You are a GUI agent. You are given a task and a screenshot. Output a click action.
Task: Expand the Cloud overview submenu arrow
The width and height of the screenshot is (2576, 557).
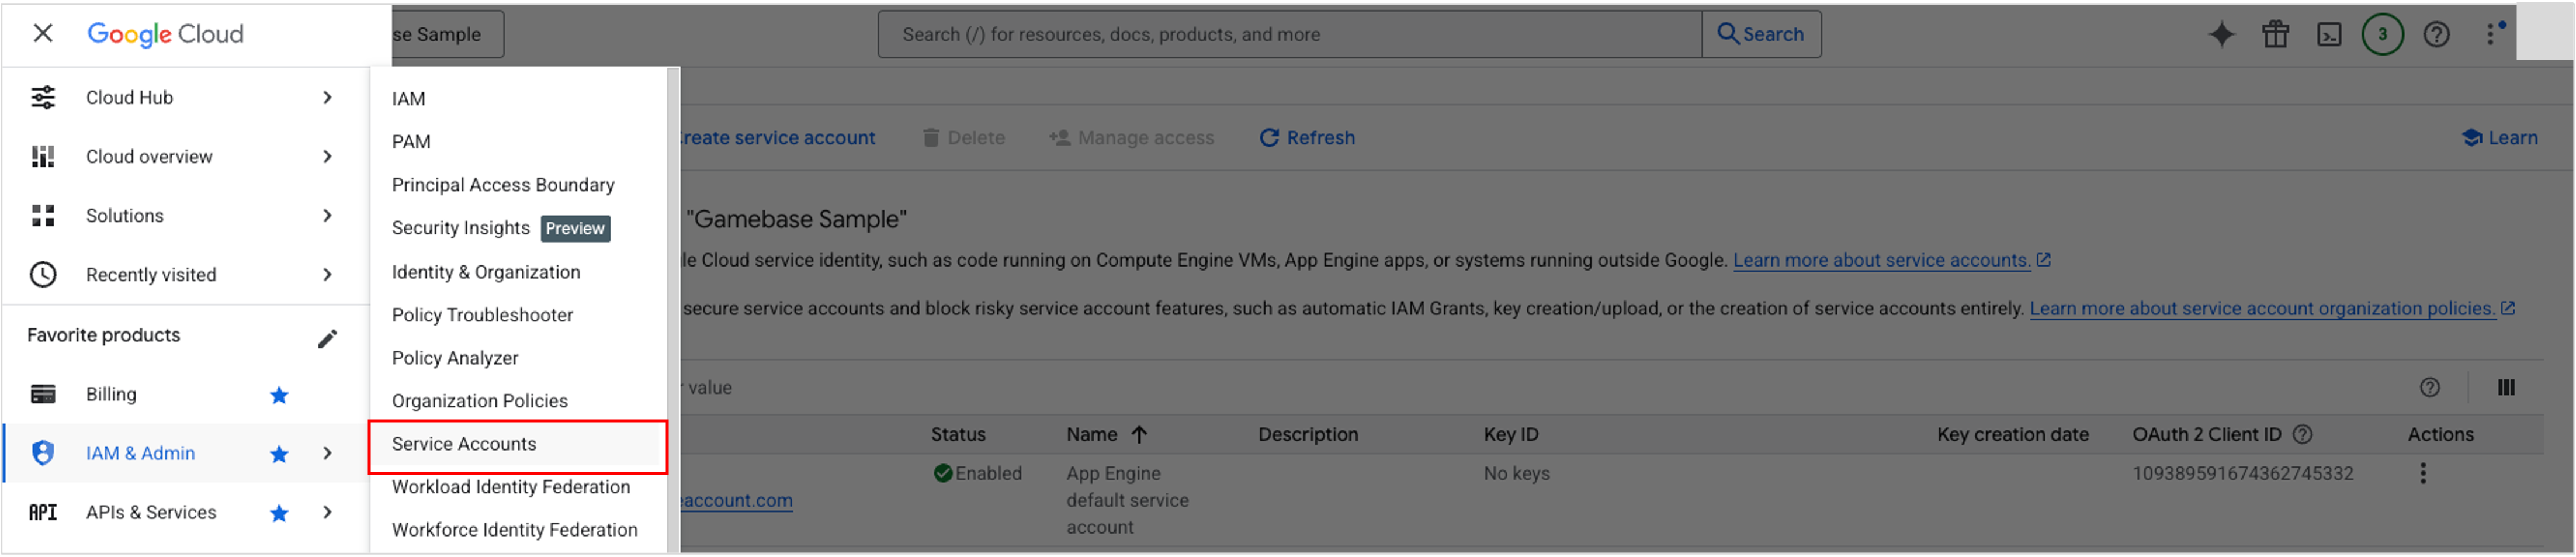point(327,156)
